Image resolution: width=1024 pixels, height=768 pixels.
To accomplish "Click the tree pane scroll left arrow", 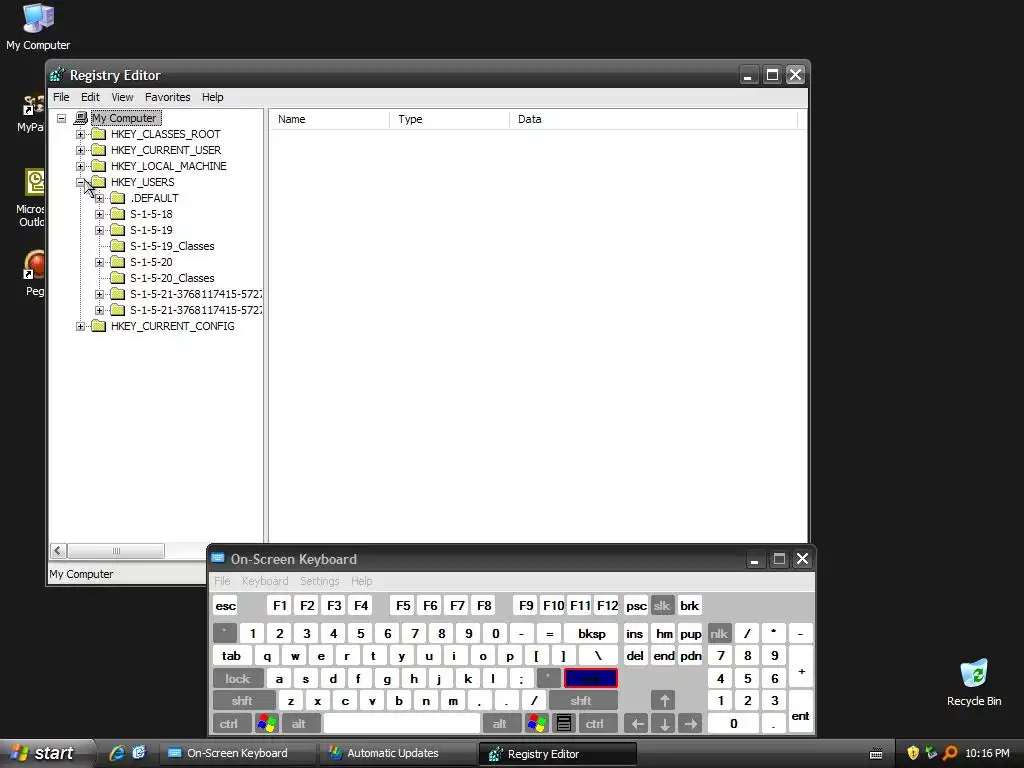I will (x=58, y=551).
